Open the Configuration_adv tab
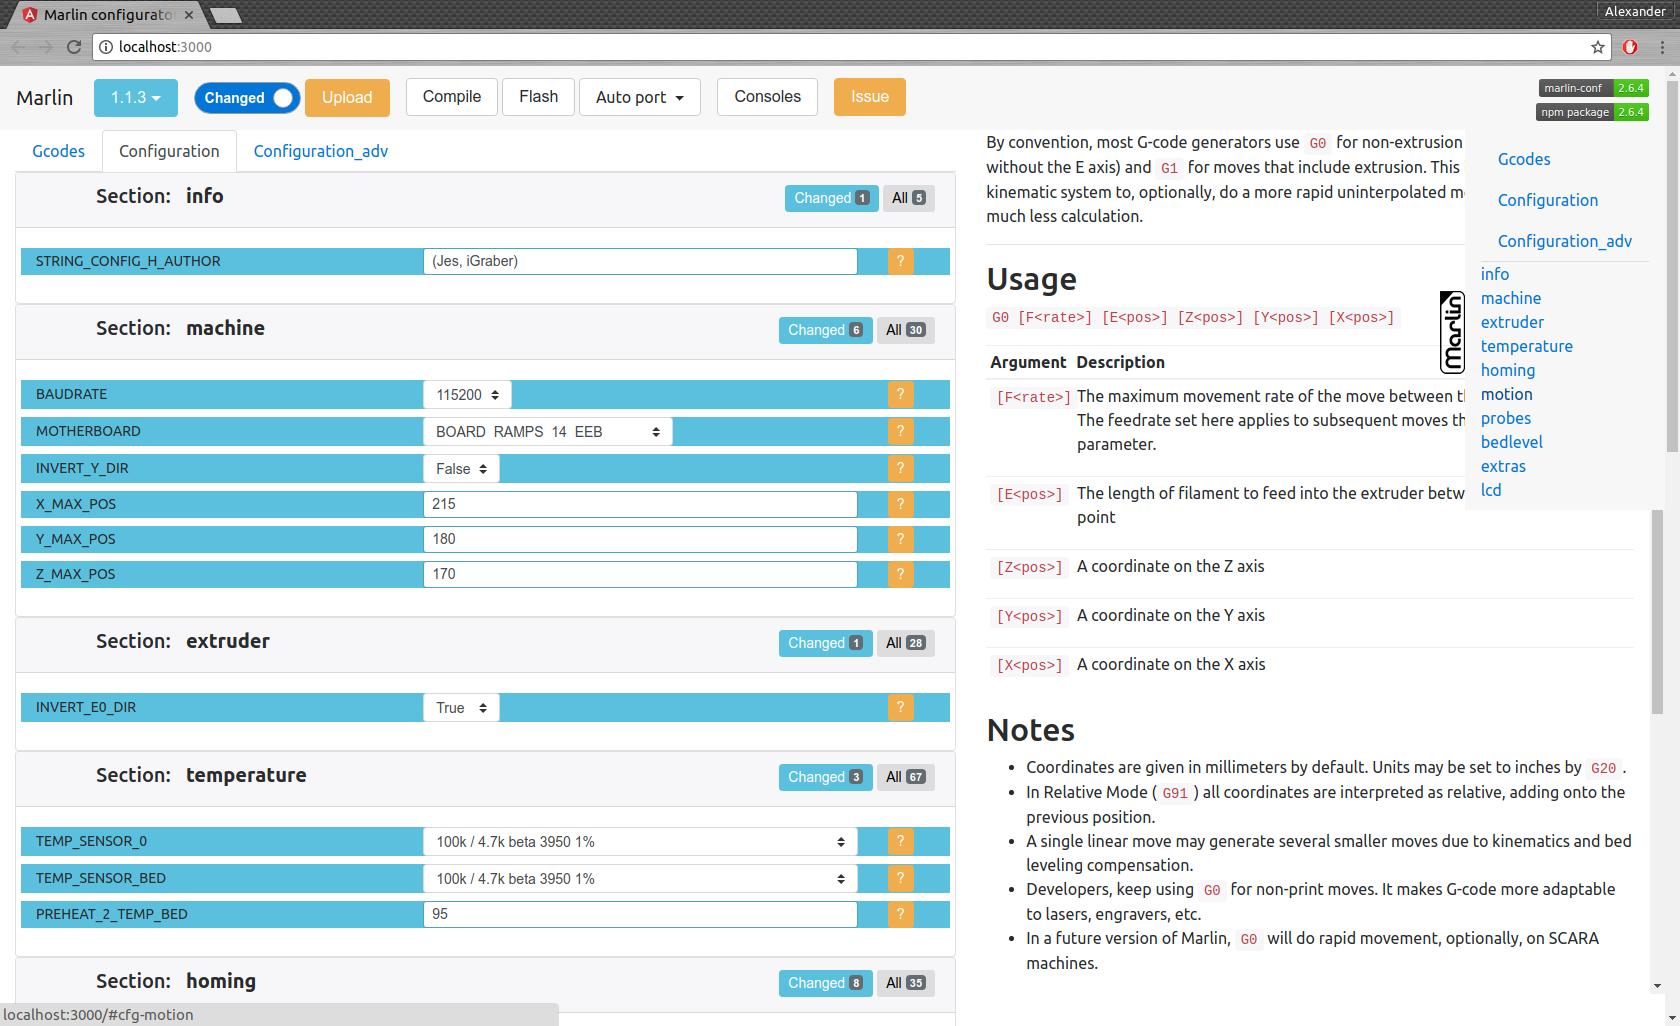 point(320,151)
